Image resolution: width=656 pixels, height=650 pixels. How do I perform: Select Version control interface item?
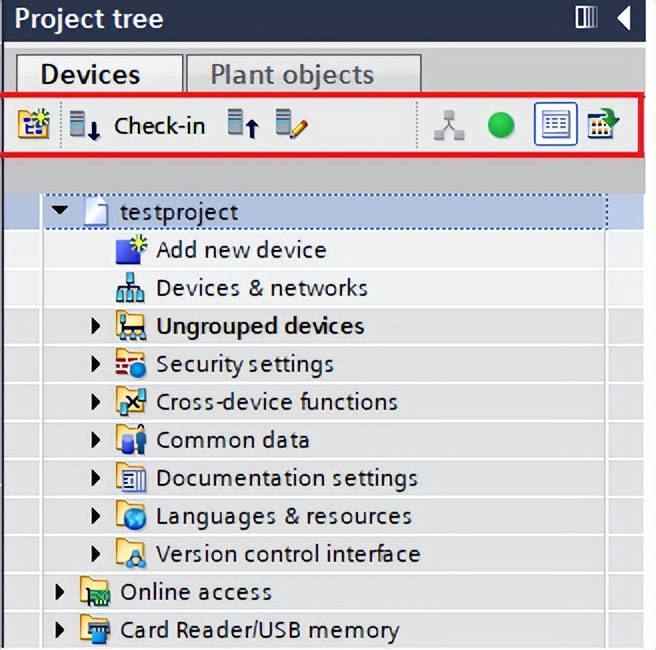click(x=287, y=554)
